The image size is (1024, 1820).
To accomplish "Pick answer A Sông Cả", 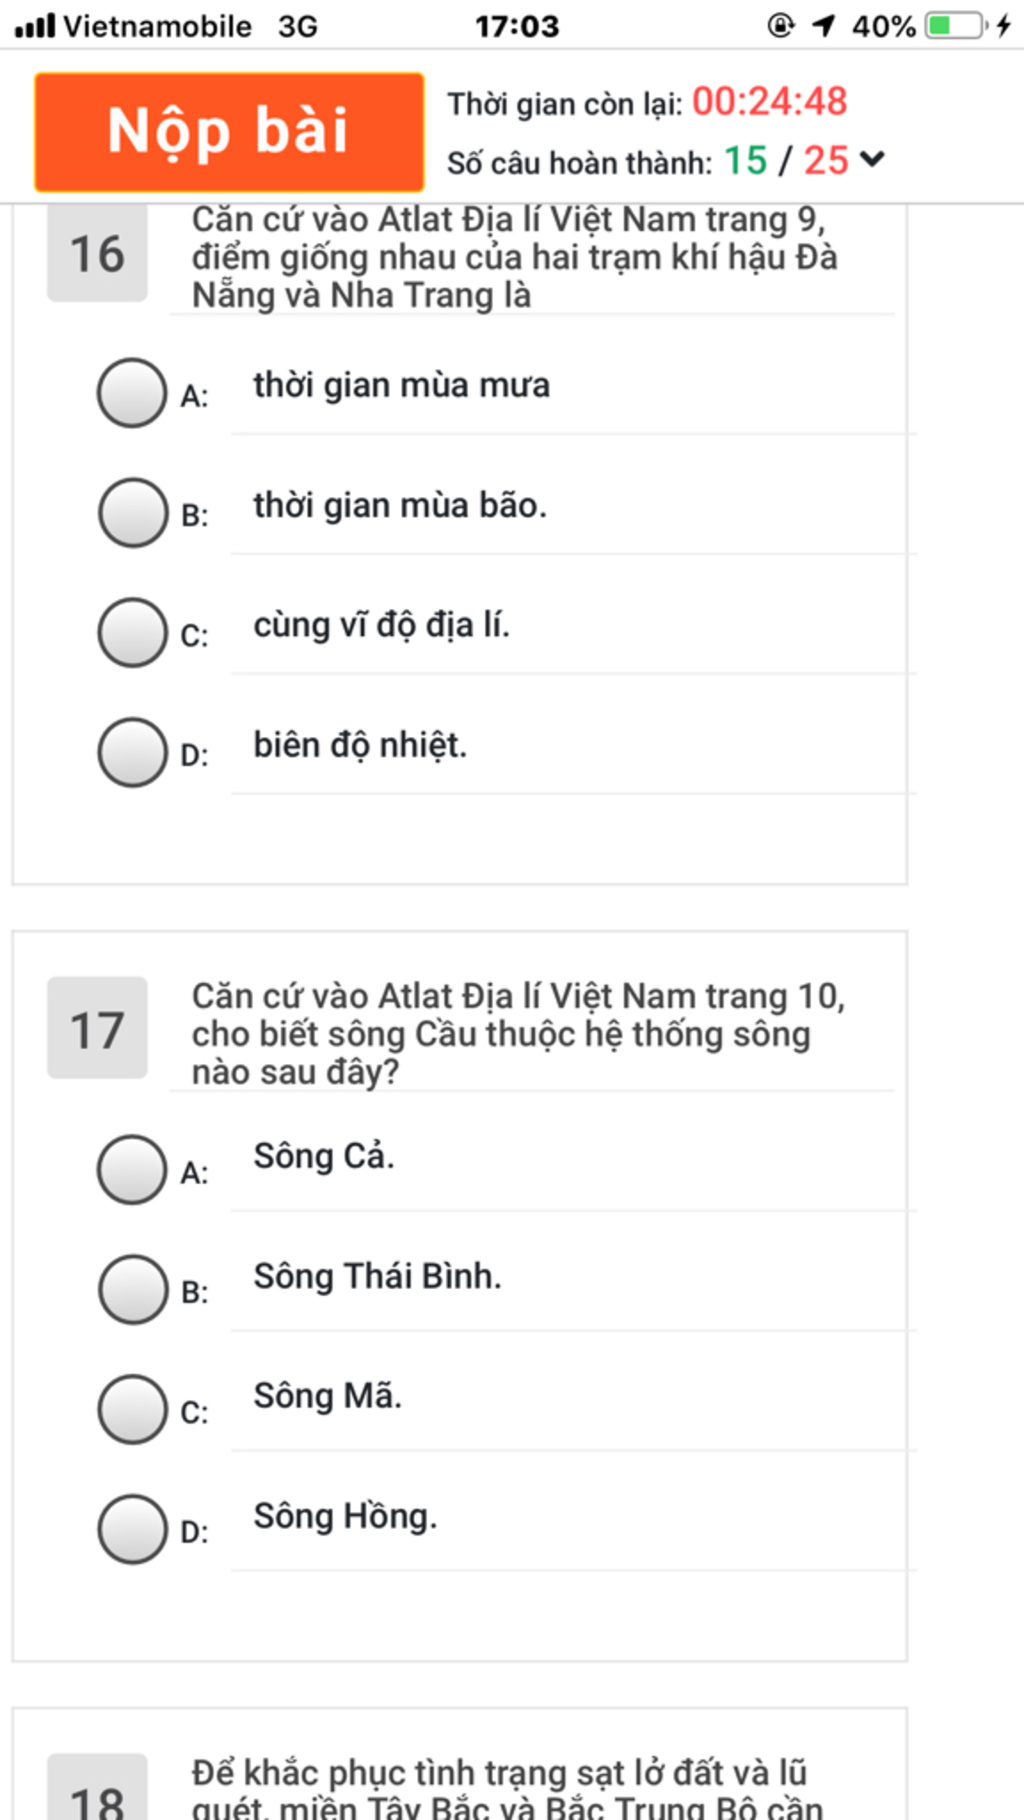I will (x=132, y=1169).
